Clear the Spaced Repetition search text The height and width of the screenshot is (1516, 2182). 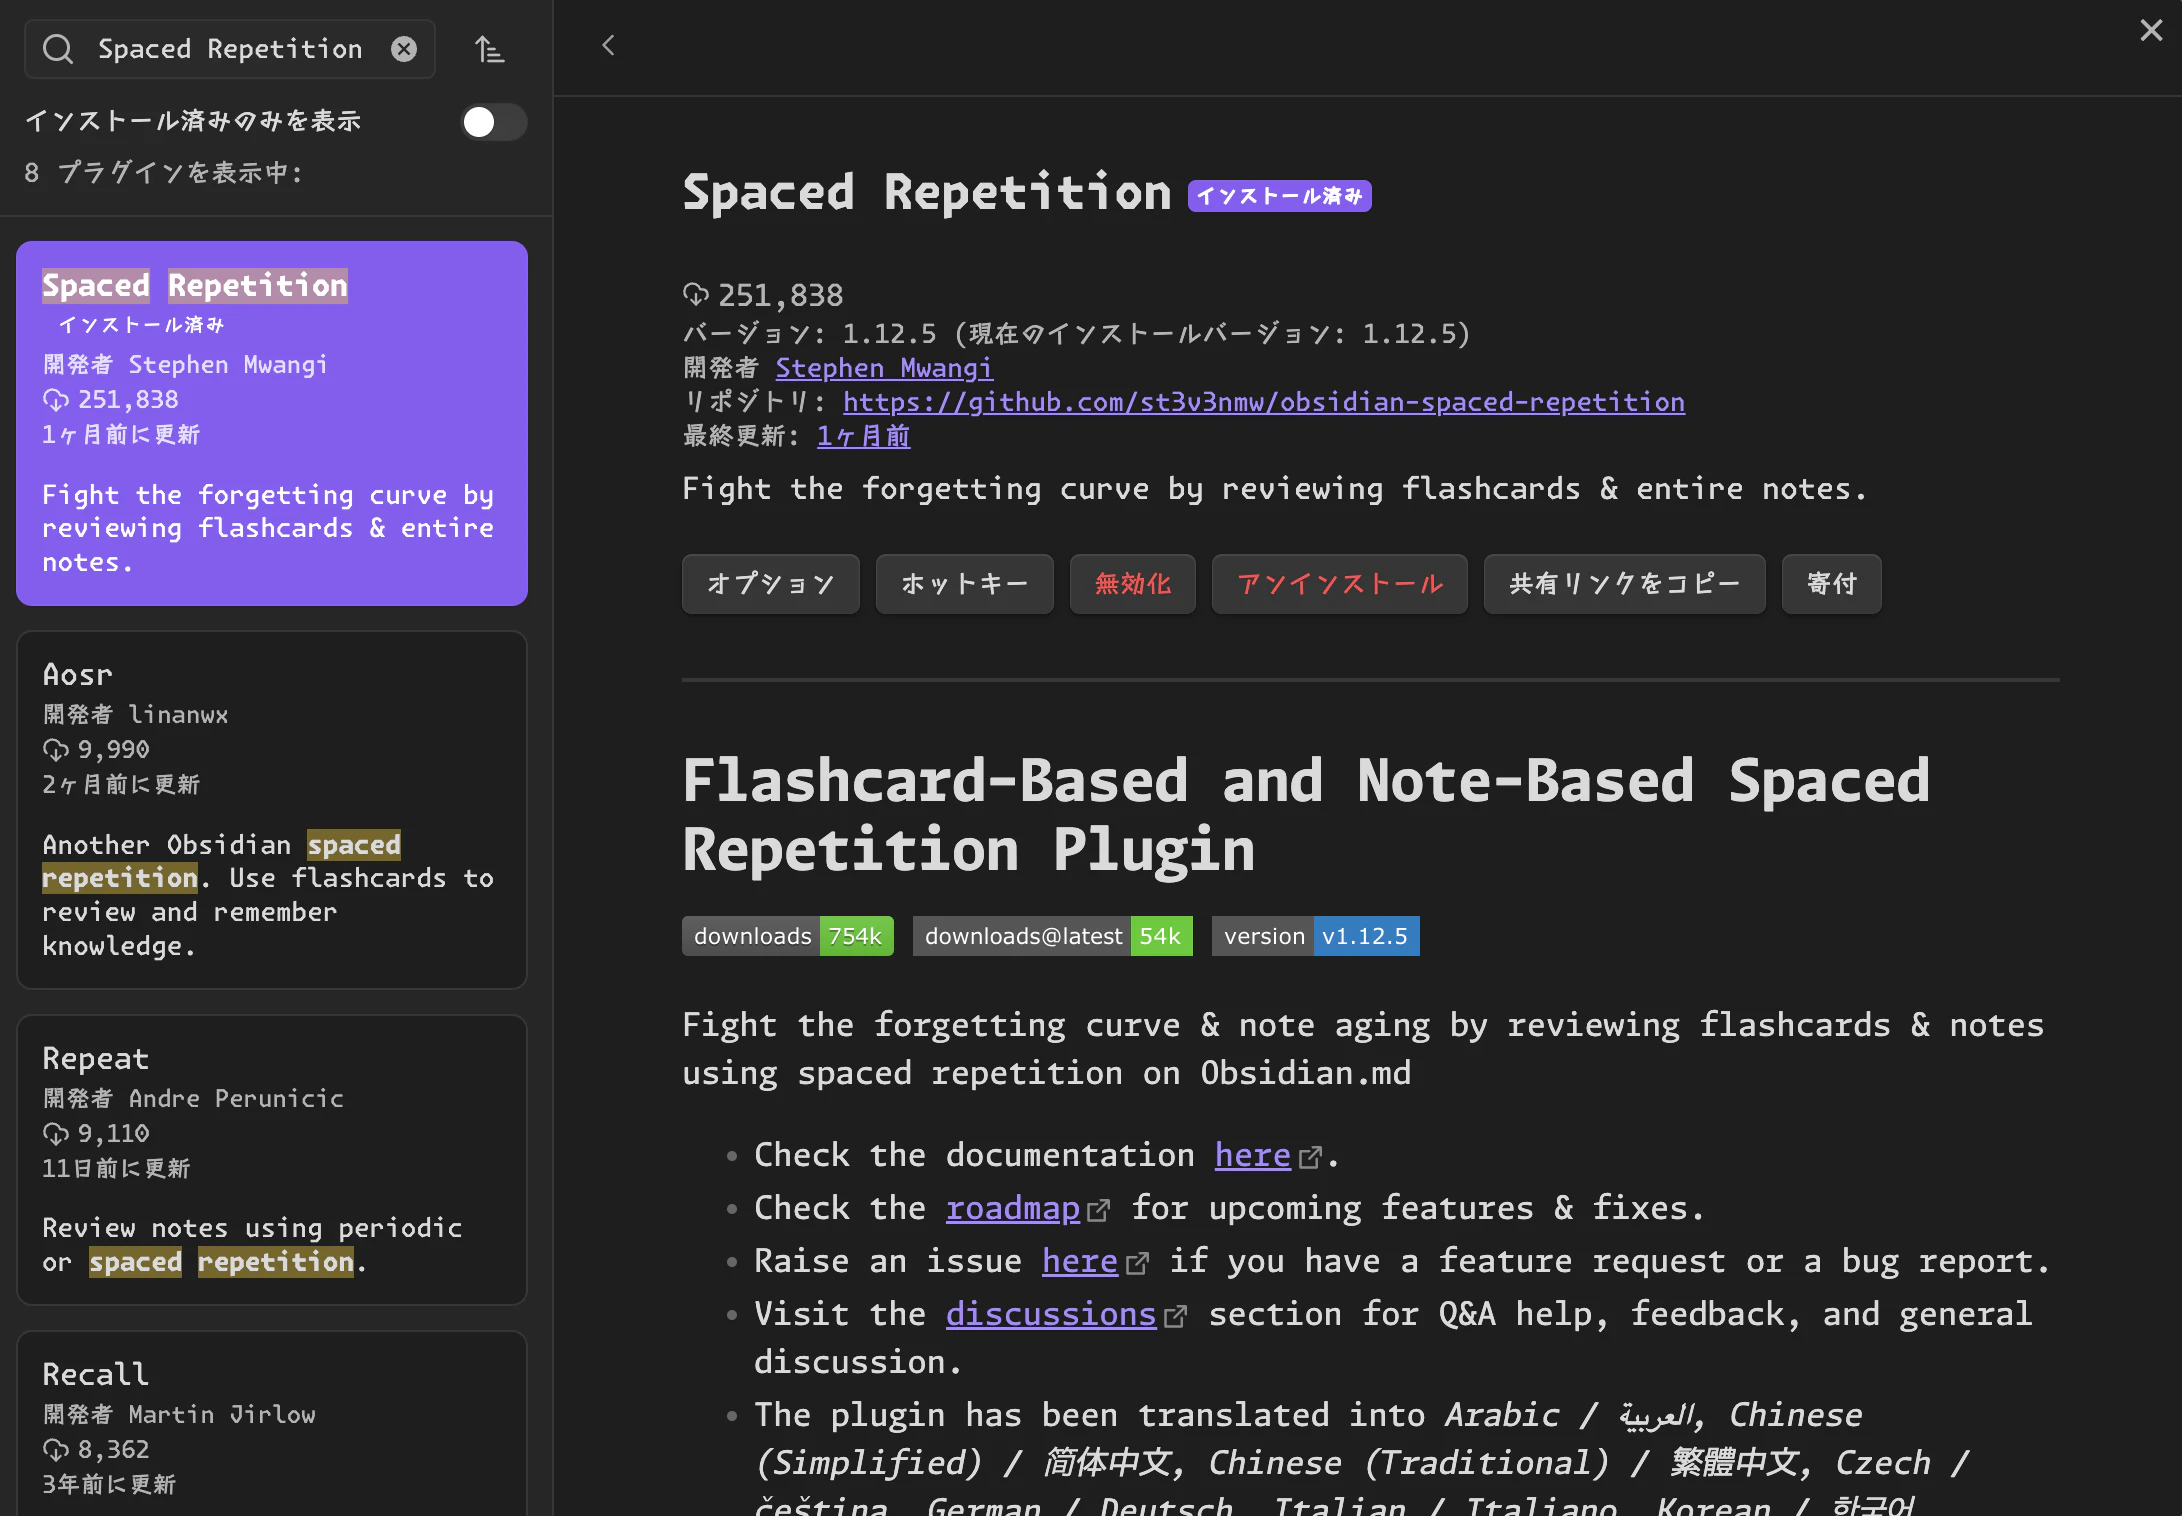click(404, 49)
